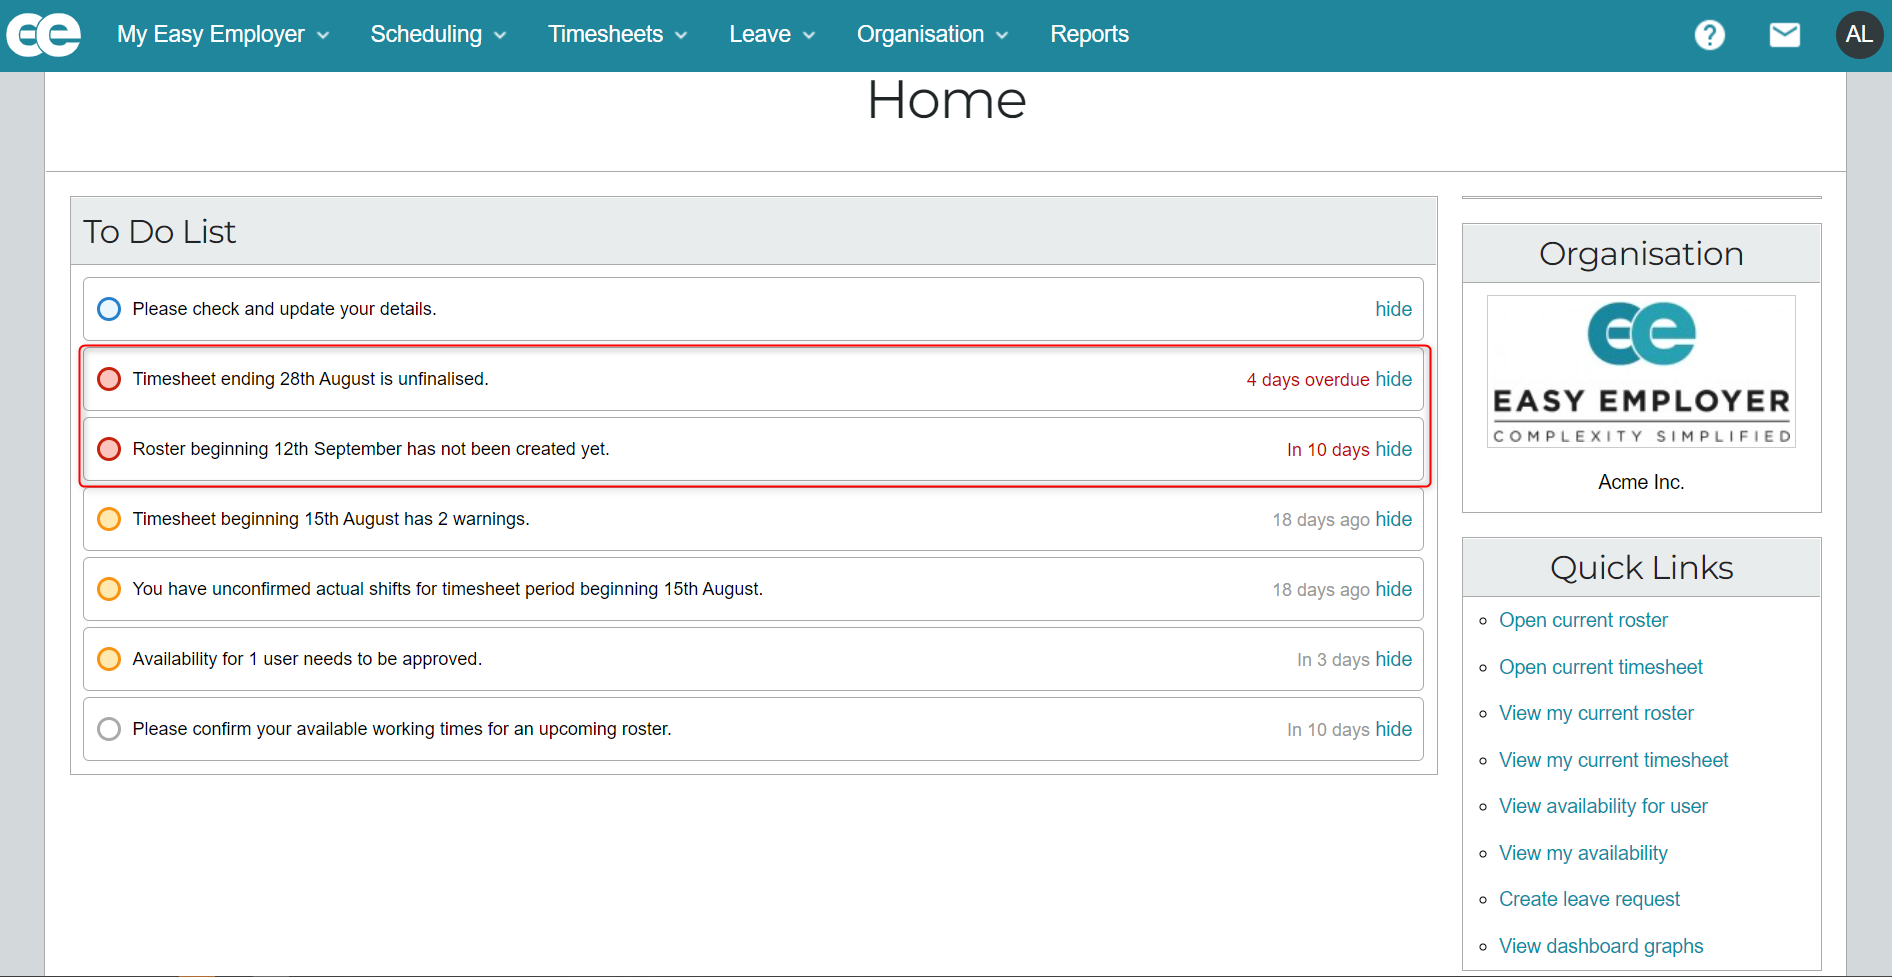This screenshot has width=1892, height=977.
Task: Click the red circle for roster not created item
Action: [x=109, y=449]
